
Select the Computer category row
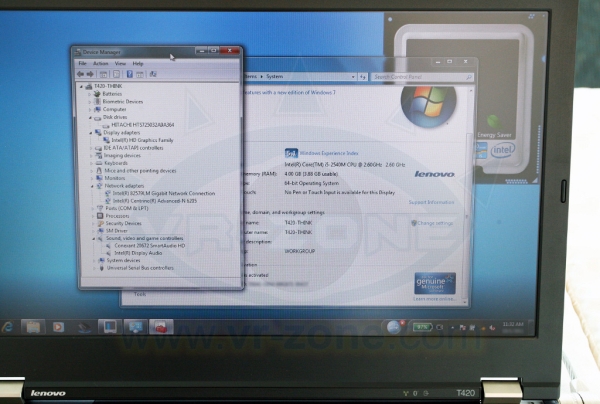tap(114, 109)
